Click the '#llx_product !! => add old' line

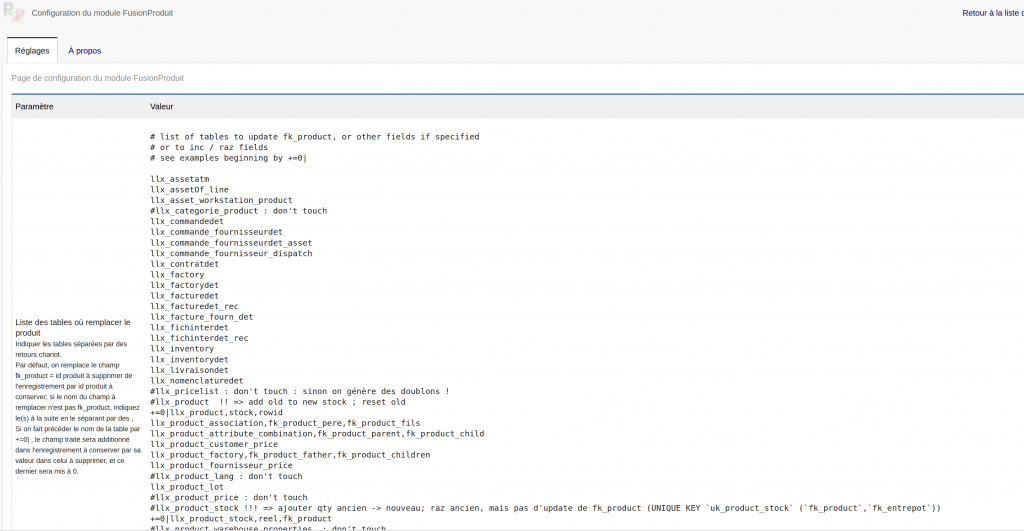click(278, 402)
